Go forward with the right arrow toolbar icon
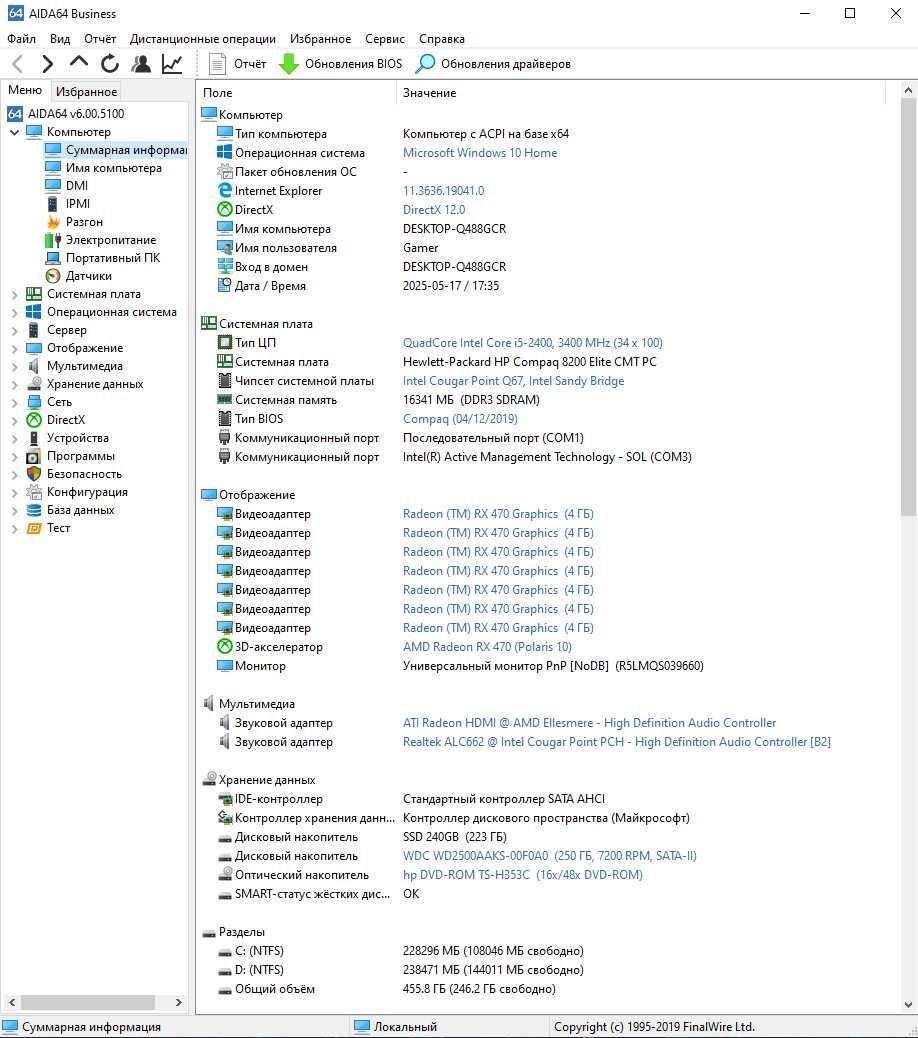 (47, 64)
